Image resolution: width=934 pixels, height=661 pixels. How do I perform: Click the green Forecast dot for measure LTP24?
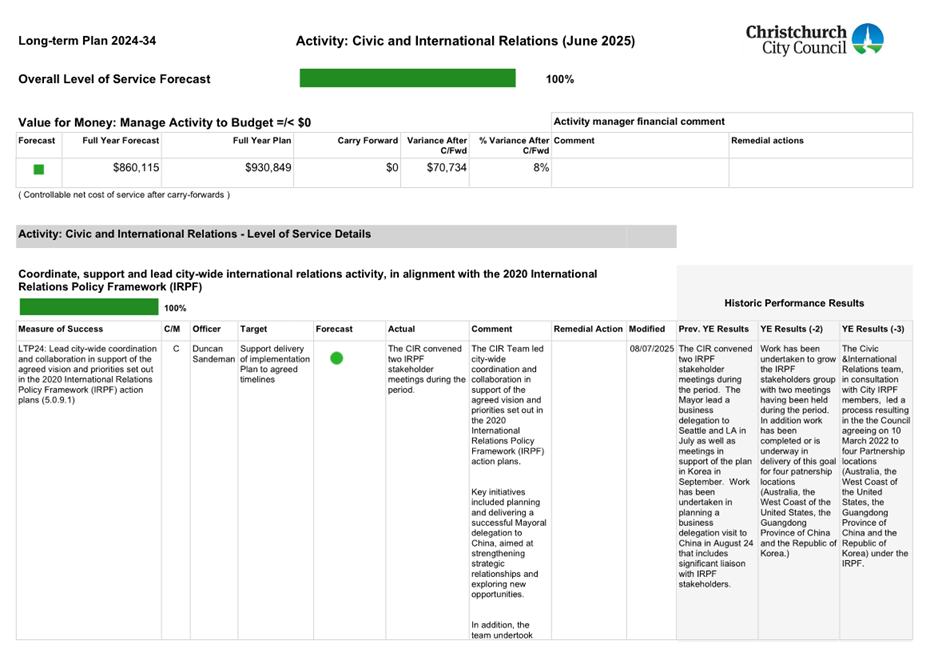337,356
